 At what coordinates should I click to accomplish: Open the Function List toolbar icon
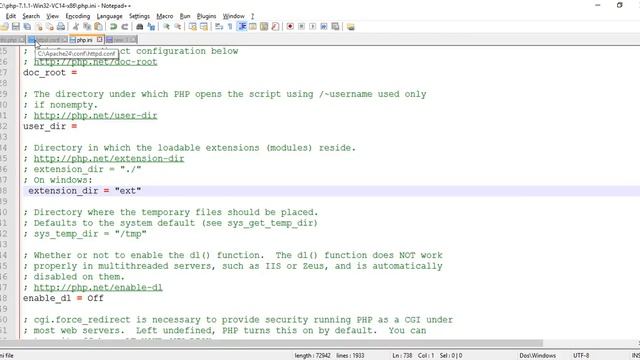(x=275, y=27)
